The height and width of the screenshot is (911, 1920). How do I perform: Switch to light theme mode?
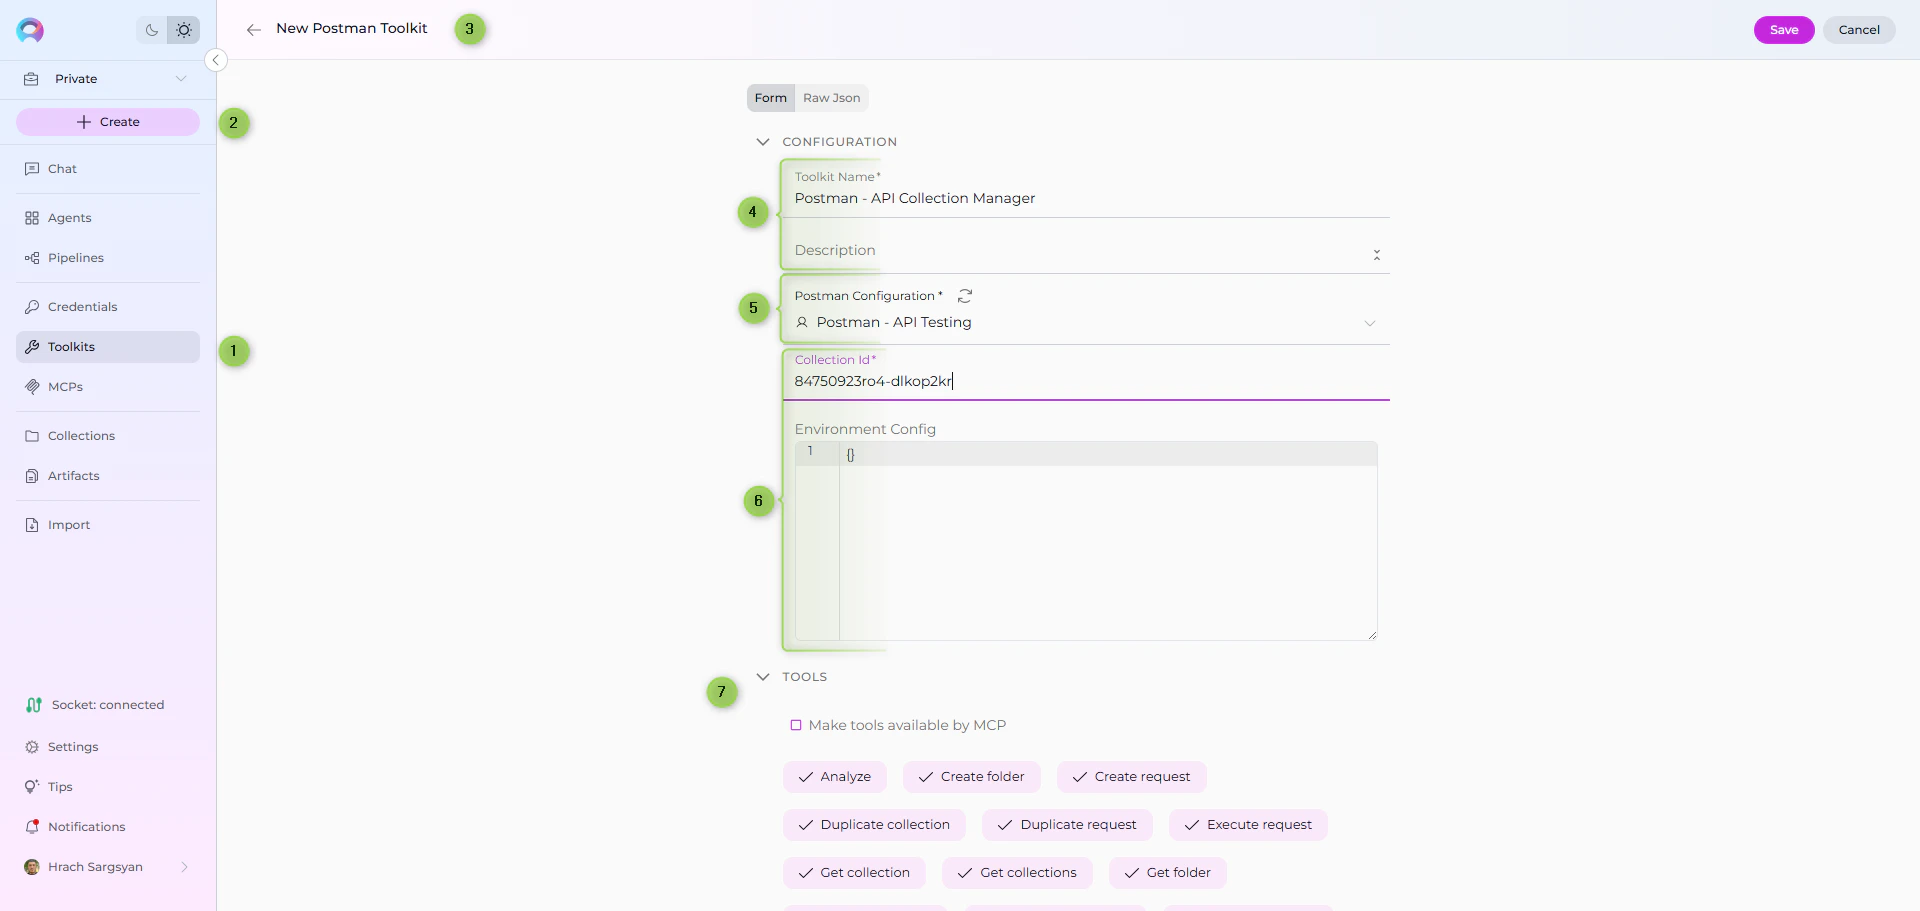184,30
